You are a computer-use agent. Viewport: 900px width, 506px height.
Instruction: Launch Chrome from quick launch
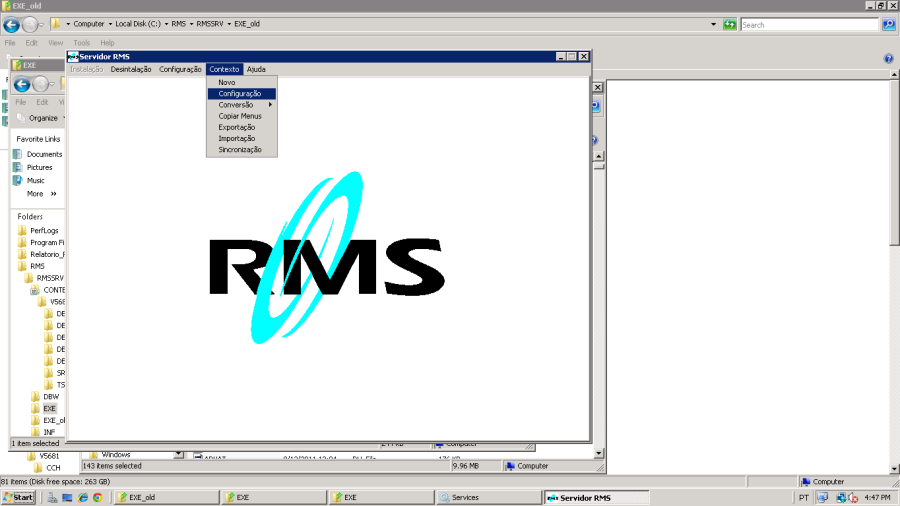(98, 498)
